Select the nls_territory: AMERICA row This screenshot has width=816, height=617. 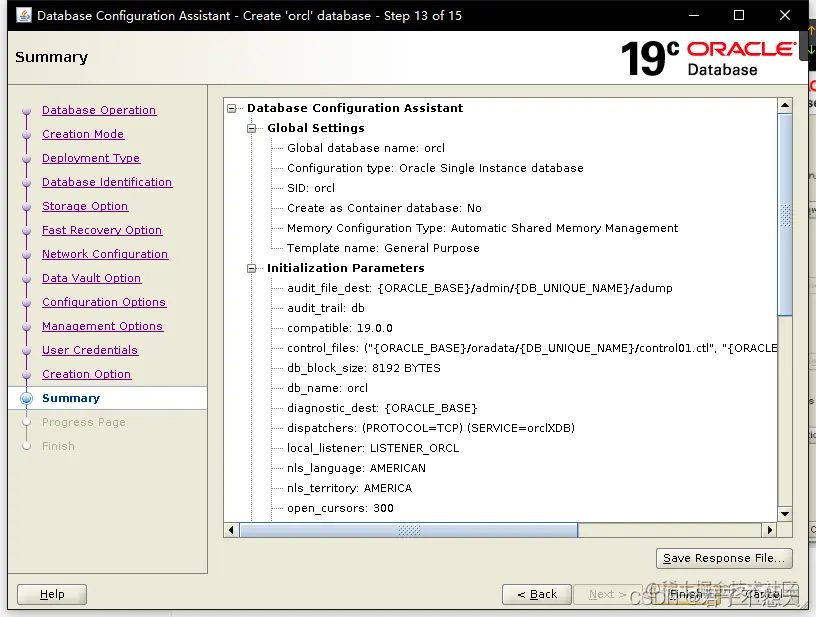[x=350, y=489]
